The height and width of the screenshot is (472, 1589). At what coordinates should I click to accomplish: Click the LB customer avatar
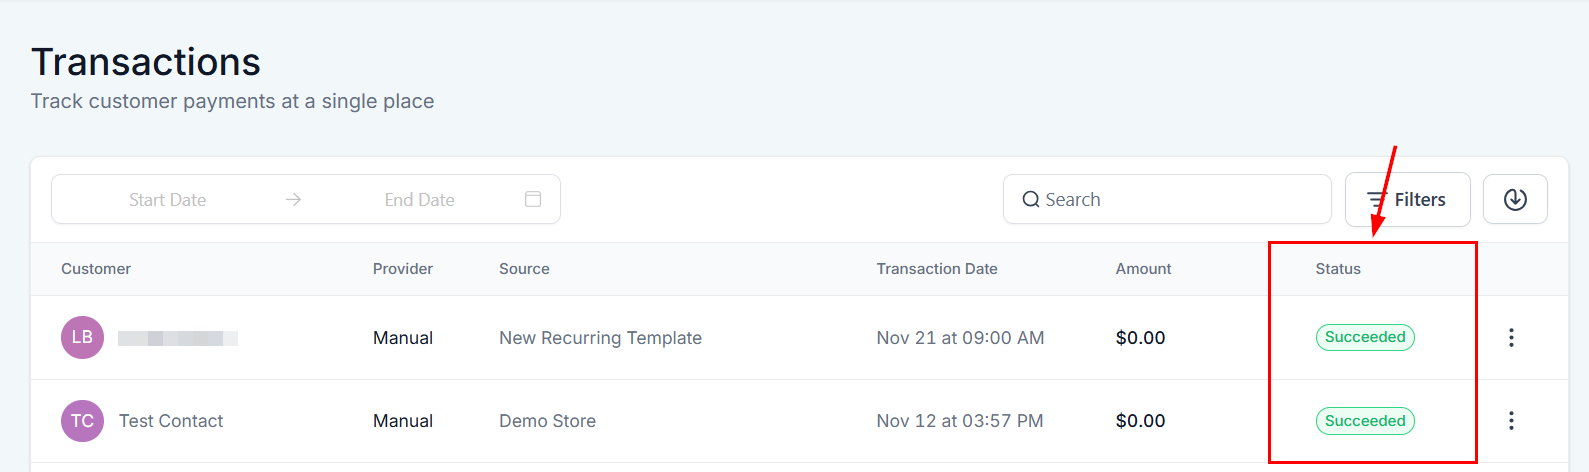[x=82, y=338]
